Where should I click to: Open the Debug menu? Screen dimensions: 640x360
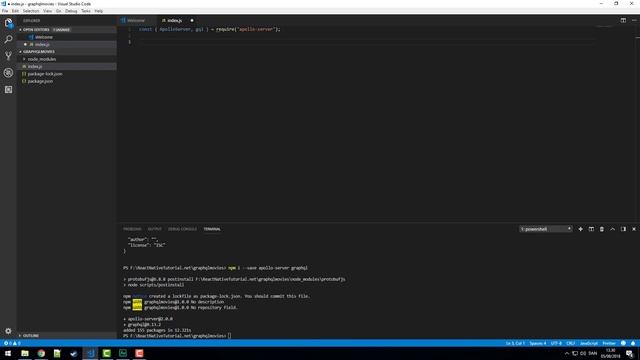click(71, 11)
